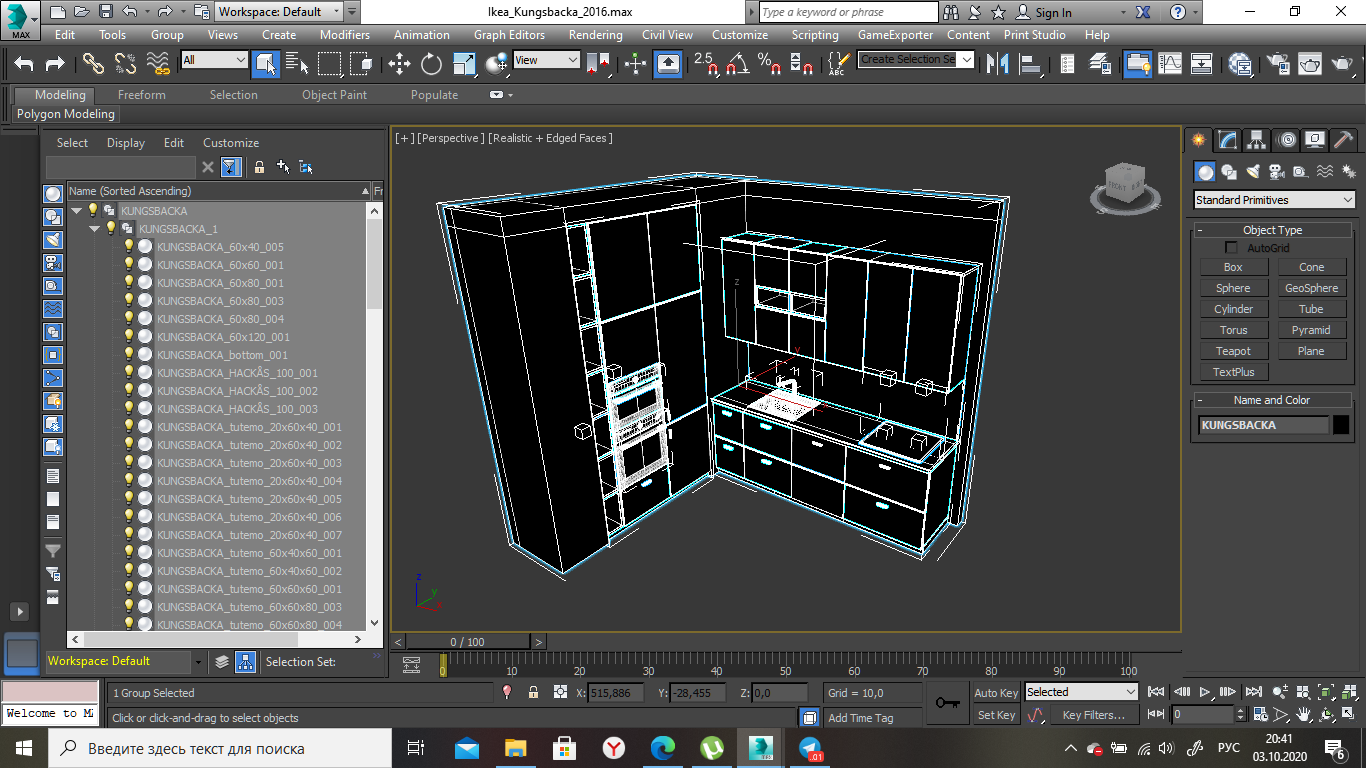The height and width of the screenshot is (768, 1366).
Task: Click the Sign In link
Action: pos(1053,12)
